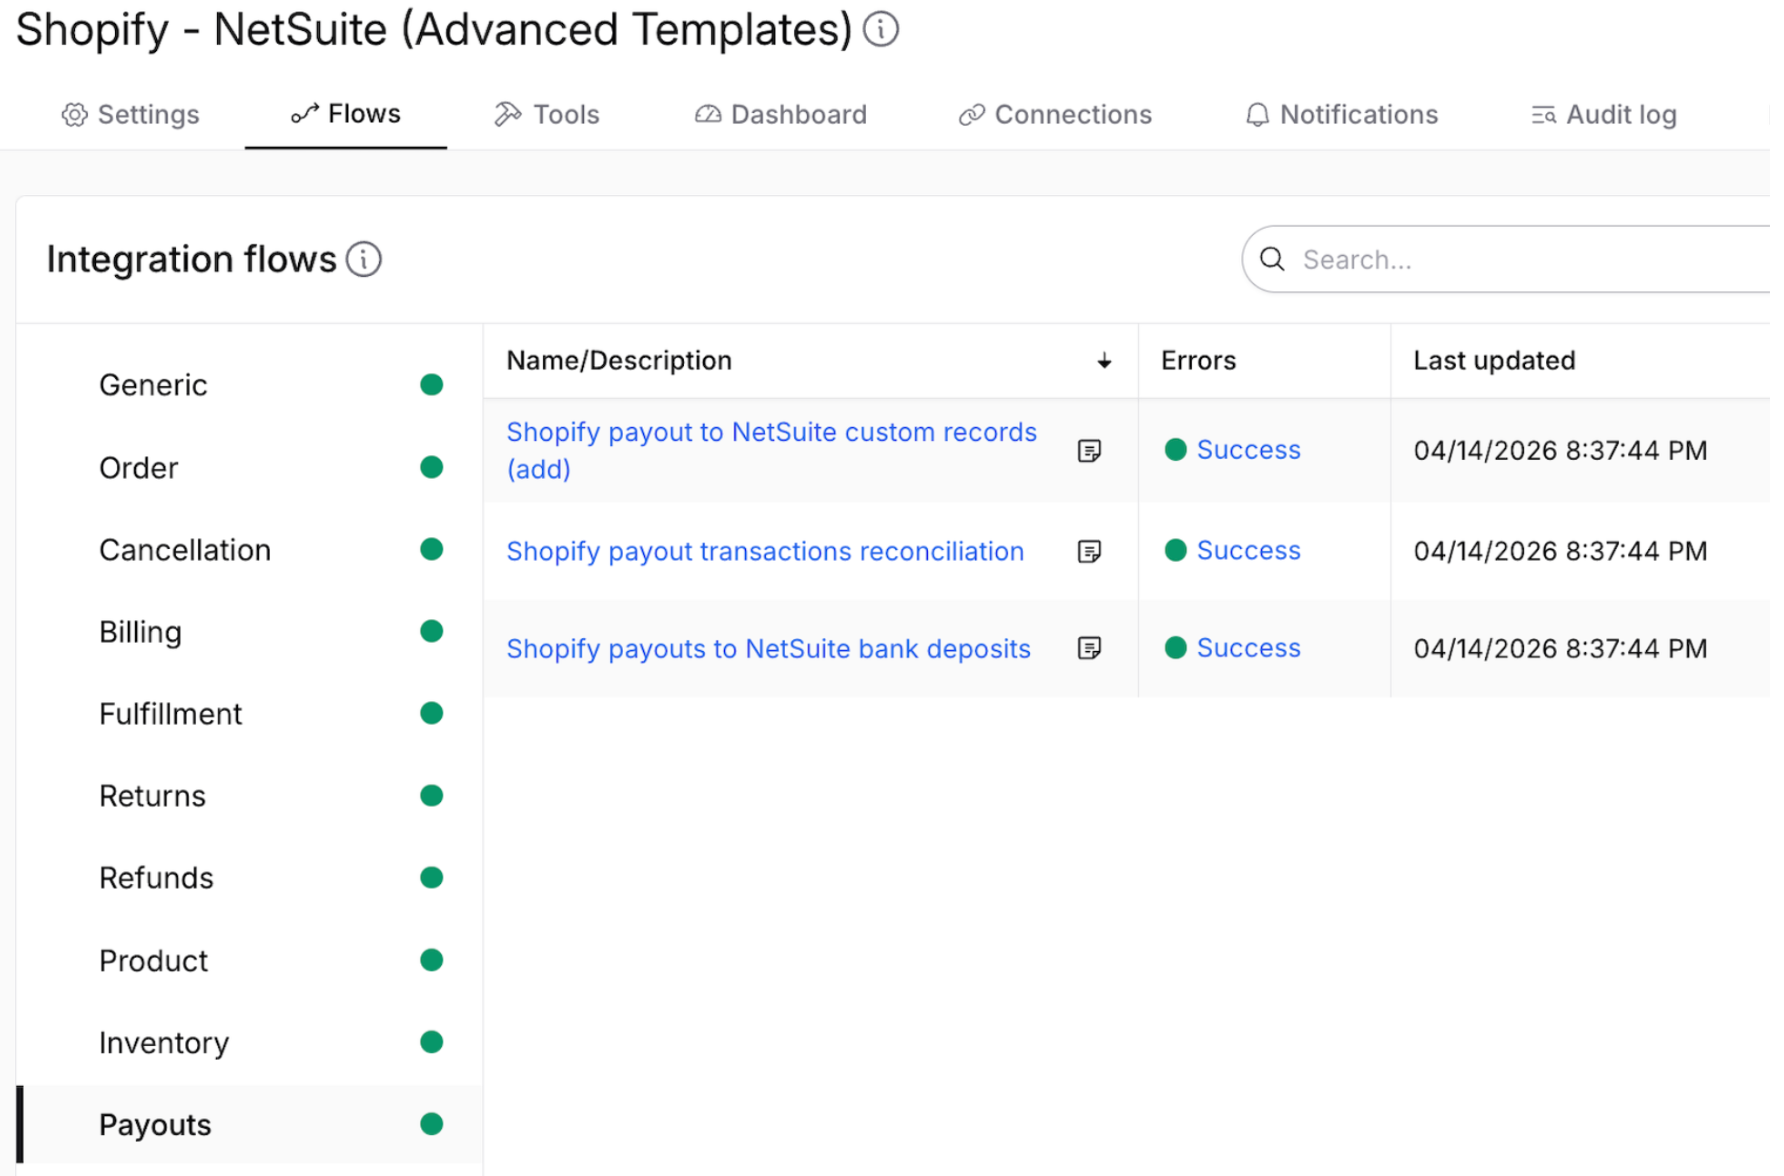Select the Billing flow group

tap(250, 631)
